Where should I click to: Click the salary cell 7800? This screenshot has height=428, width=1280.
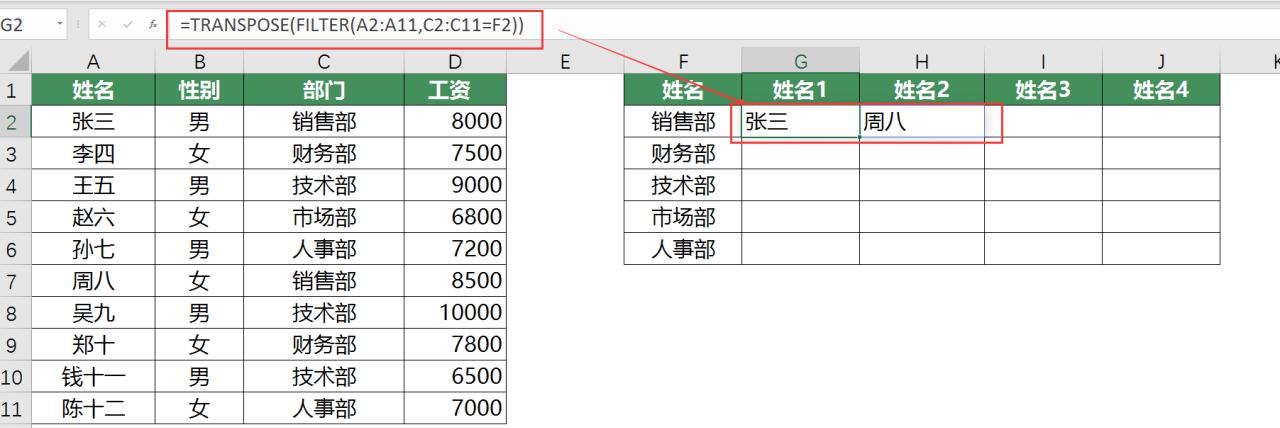(x=455, y=344)
